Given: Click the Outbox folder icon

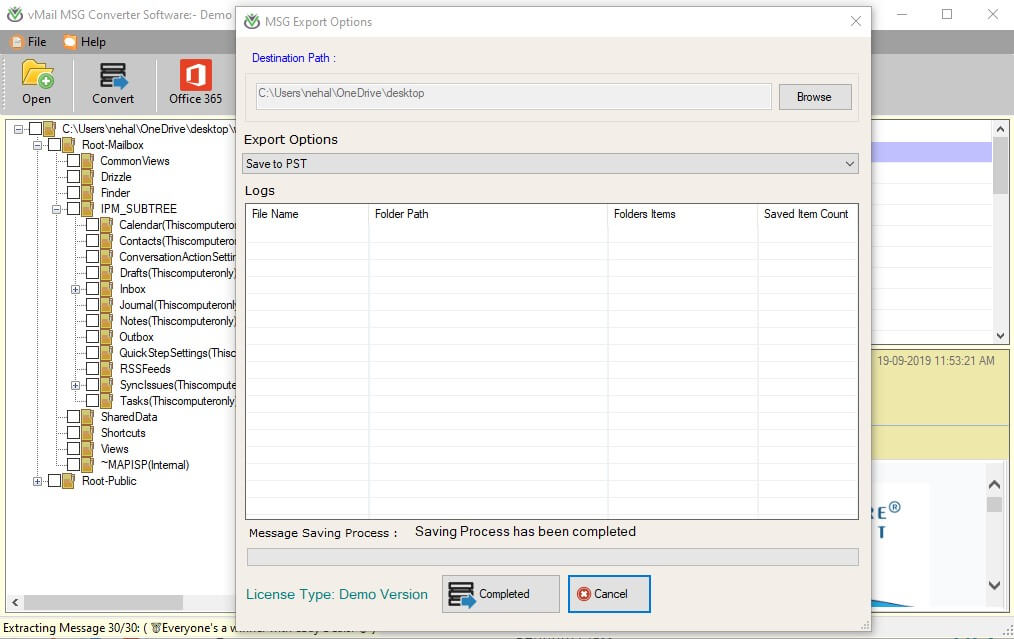Looking at the screenshot, I should click(107, 337).
